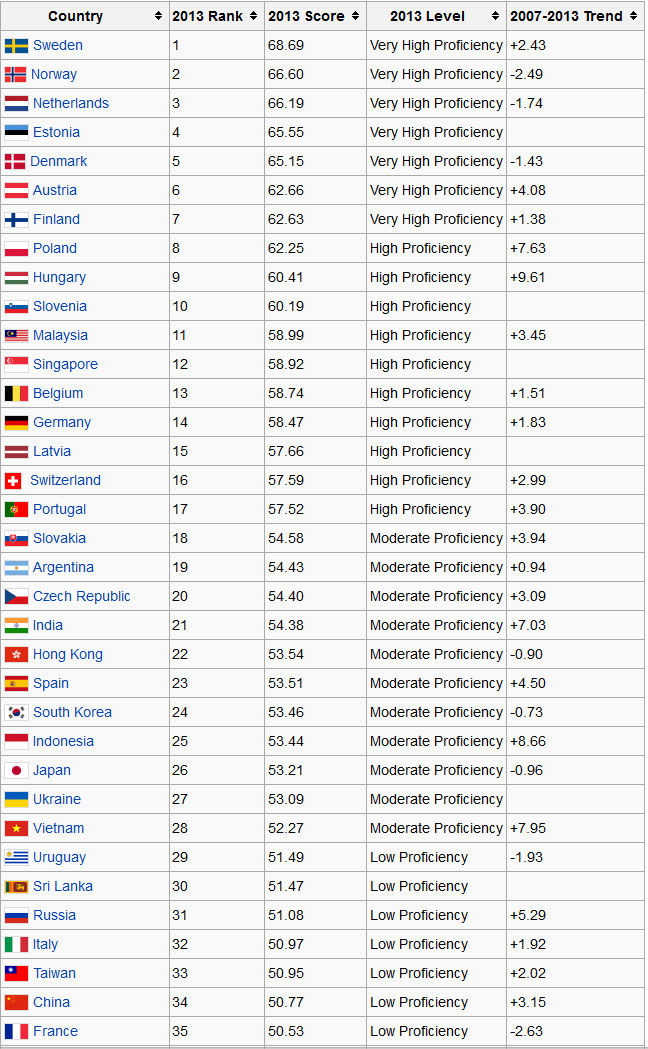This screenshot has width=648, height=1049.
Task: Click the Switzerland flag icon
Action: pyautogui.click(x=13, y=480)
